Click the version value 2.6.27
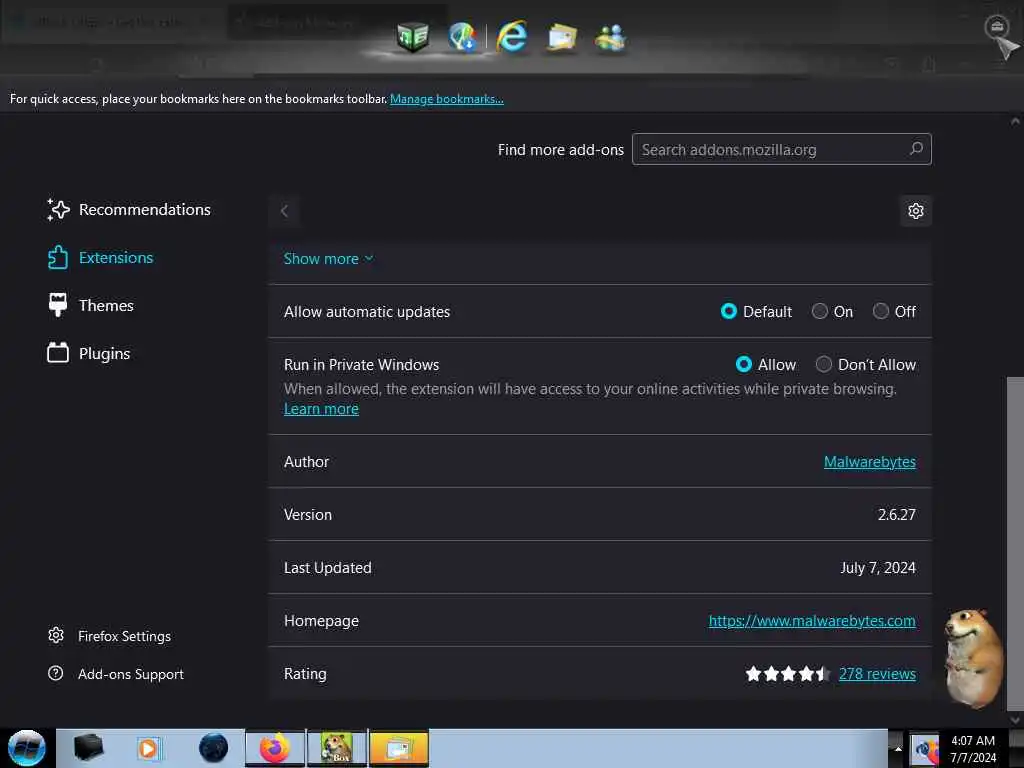1024x768 pixels. tap(897, 515)
